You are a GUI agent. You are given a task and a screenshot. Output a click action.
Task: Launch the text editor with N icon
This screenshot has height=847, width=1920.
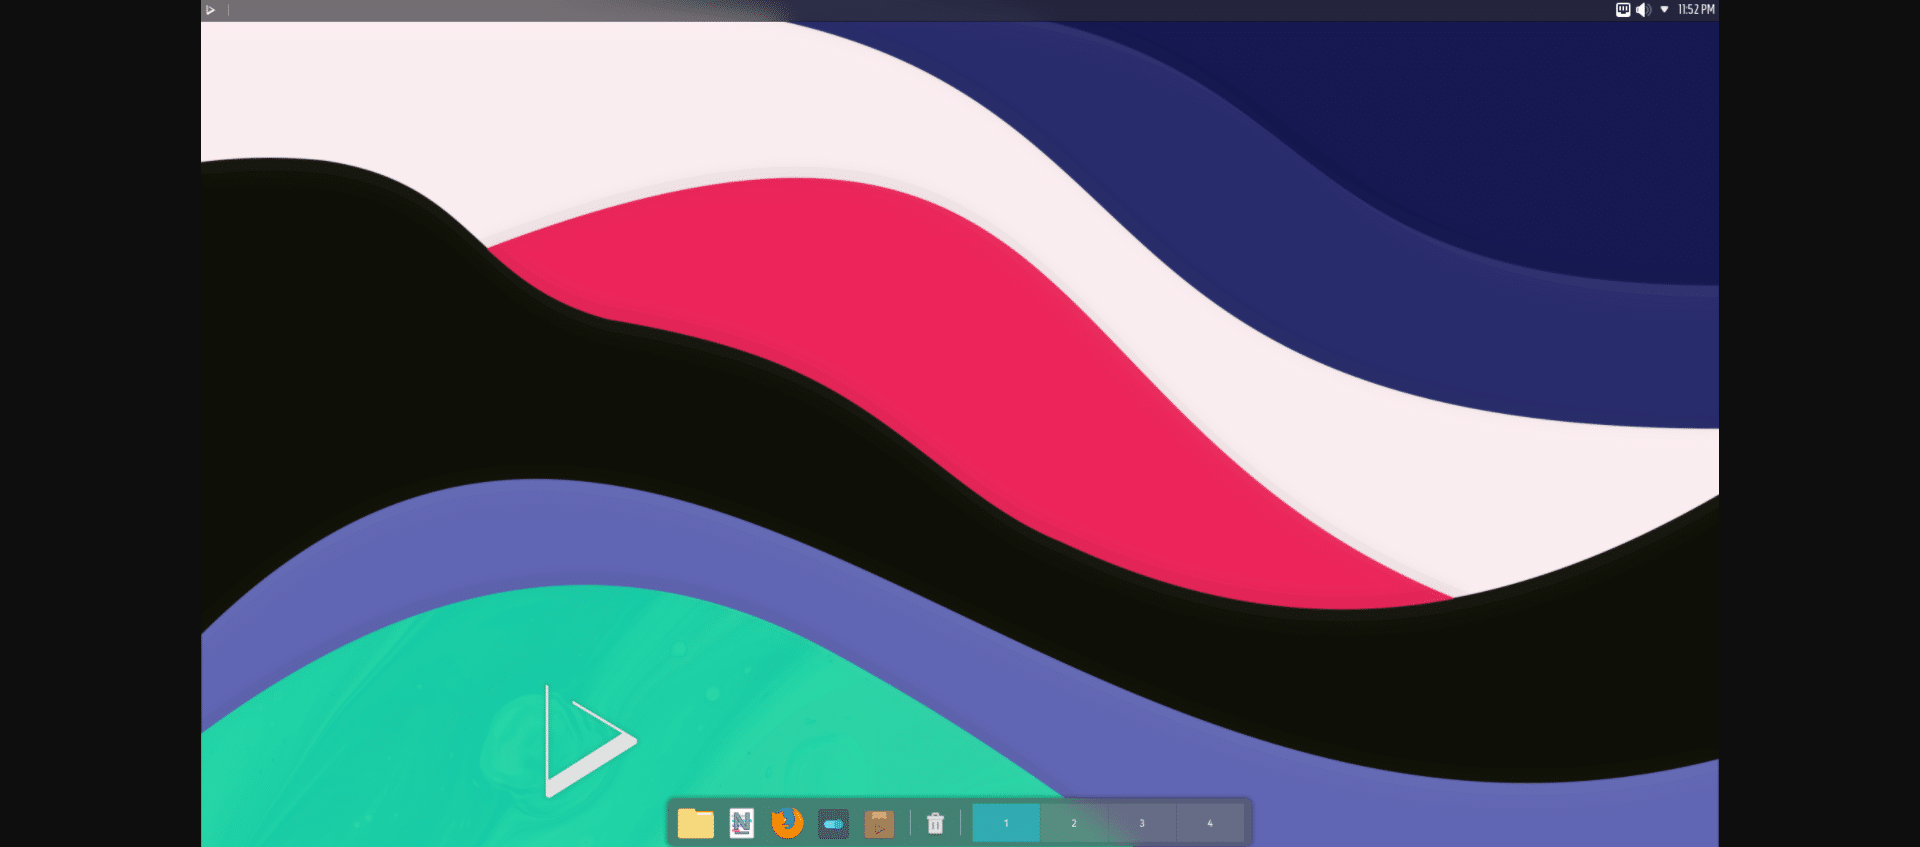pyautogui.click(x=741, y=823)
